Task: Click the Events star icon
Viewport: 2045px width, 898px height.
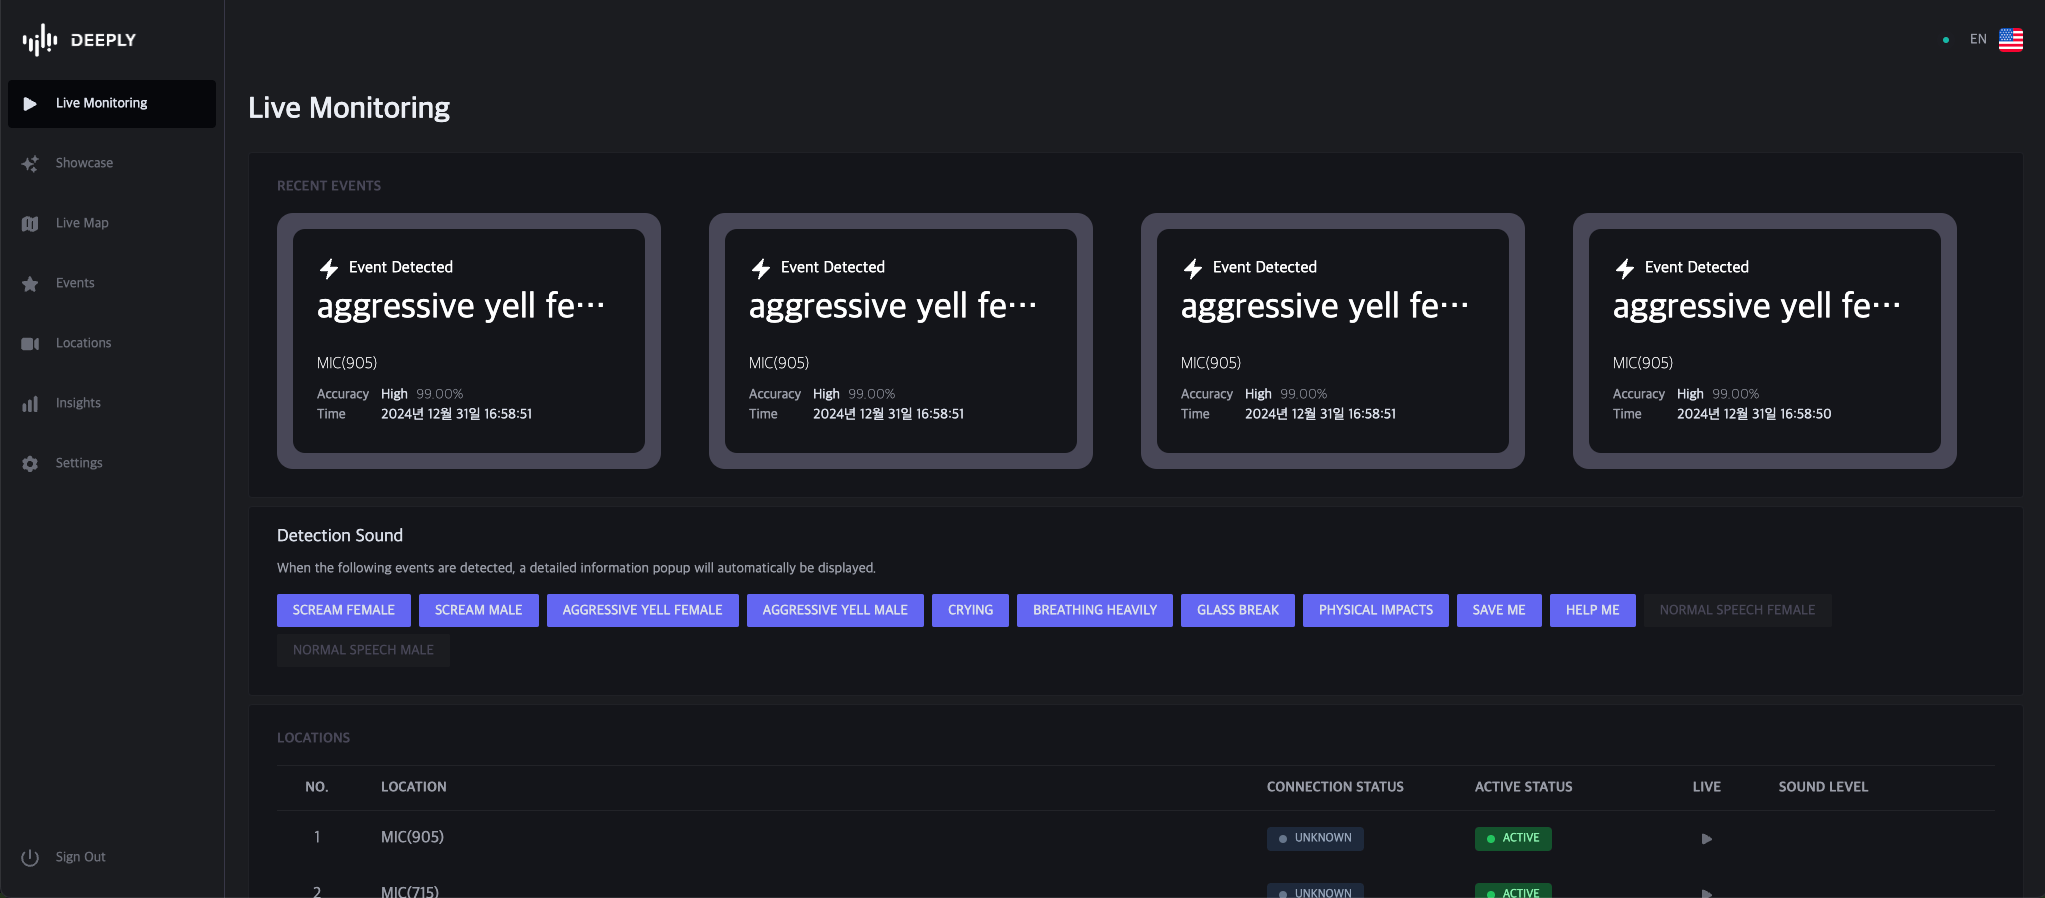Action: coord(30,284)
